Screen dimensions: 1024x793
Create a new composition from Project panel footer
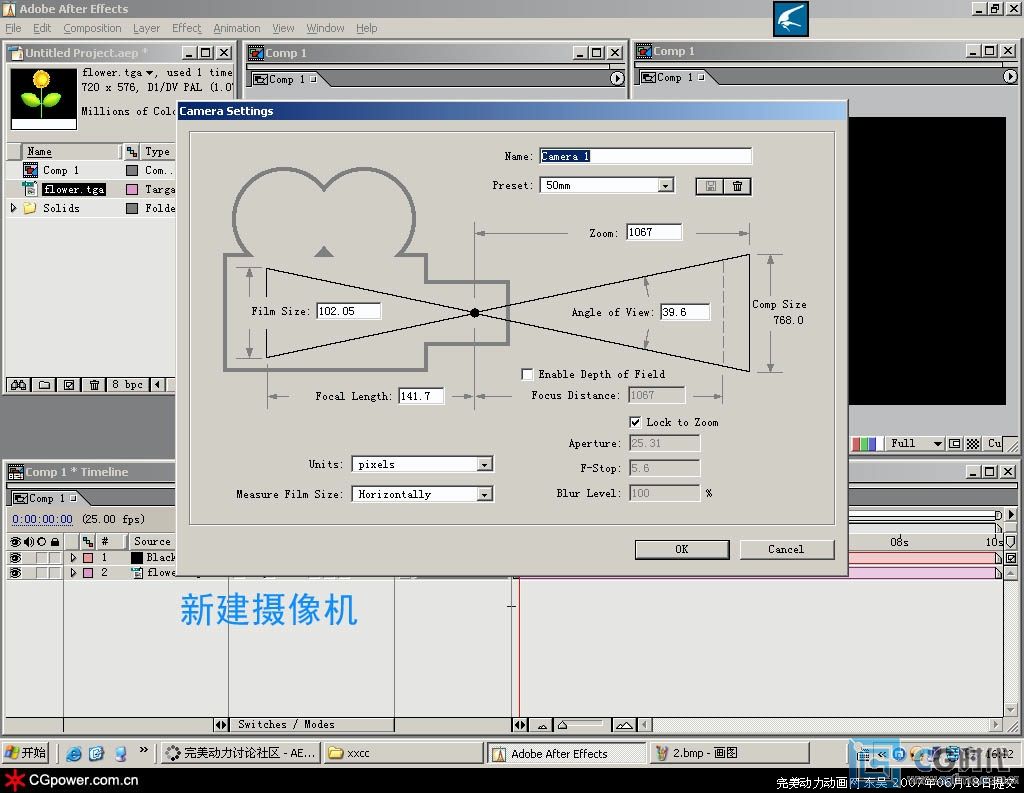69,385
